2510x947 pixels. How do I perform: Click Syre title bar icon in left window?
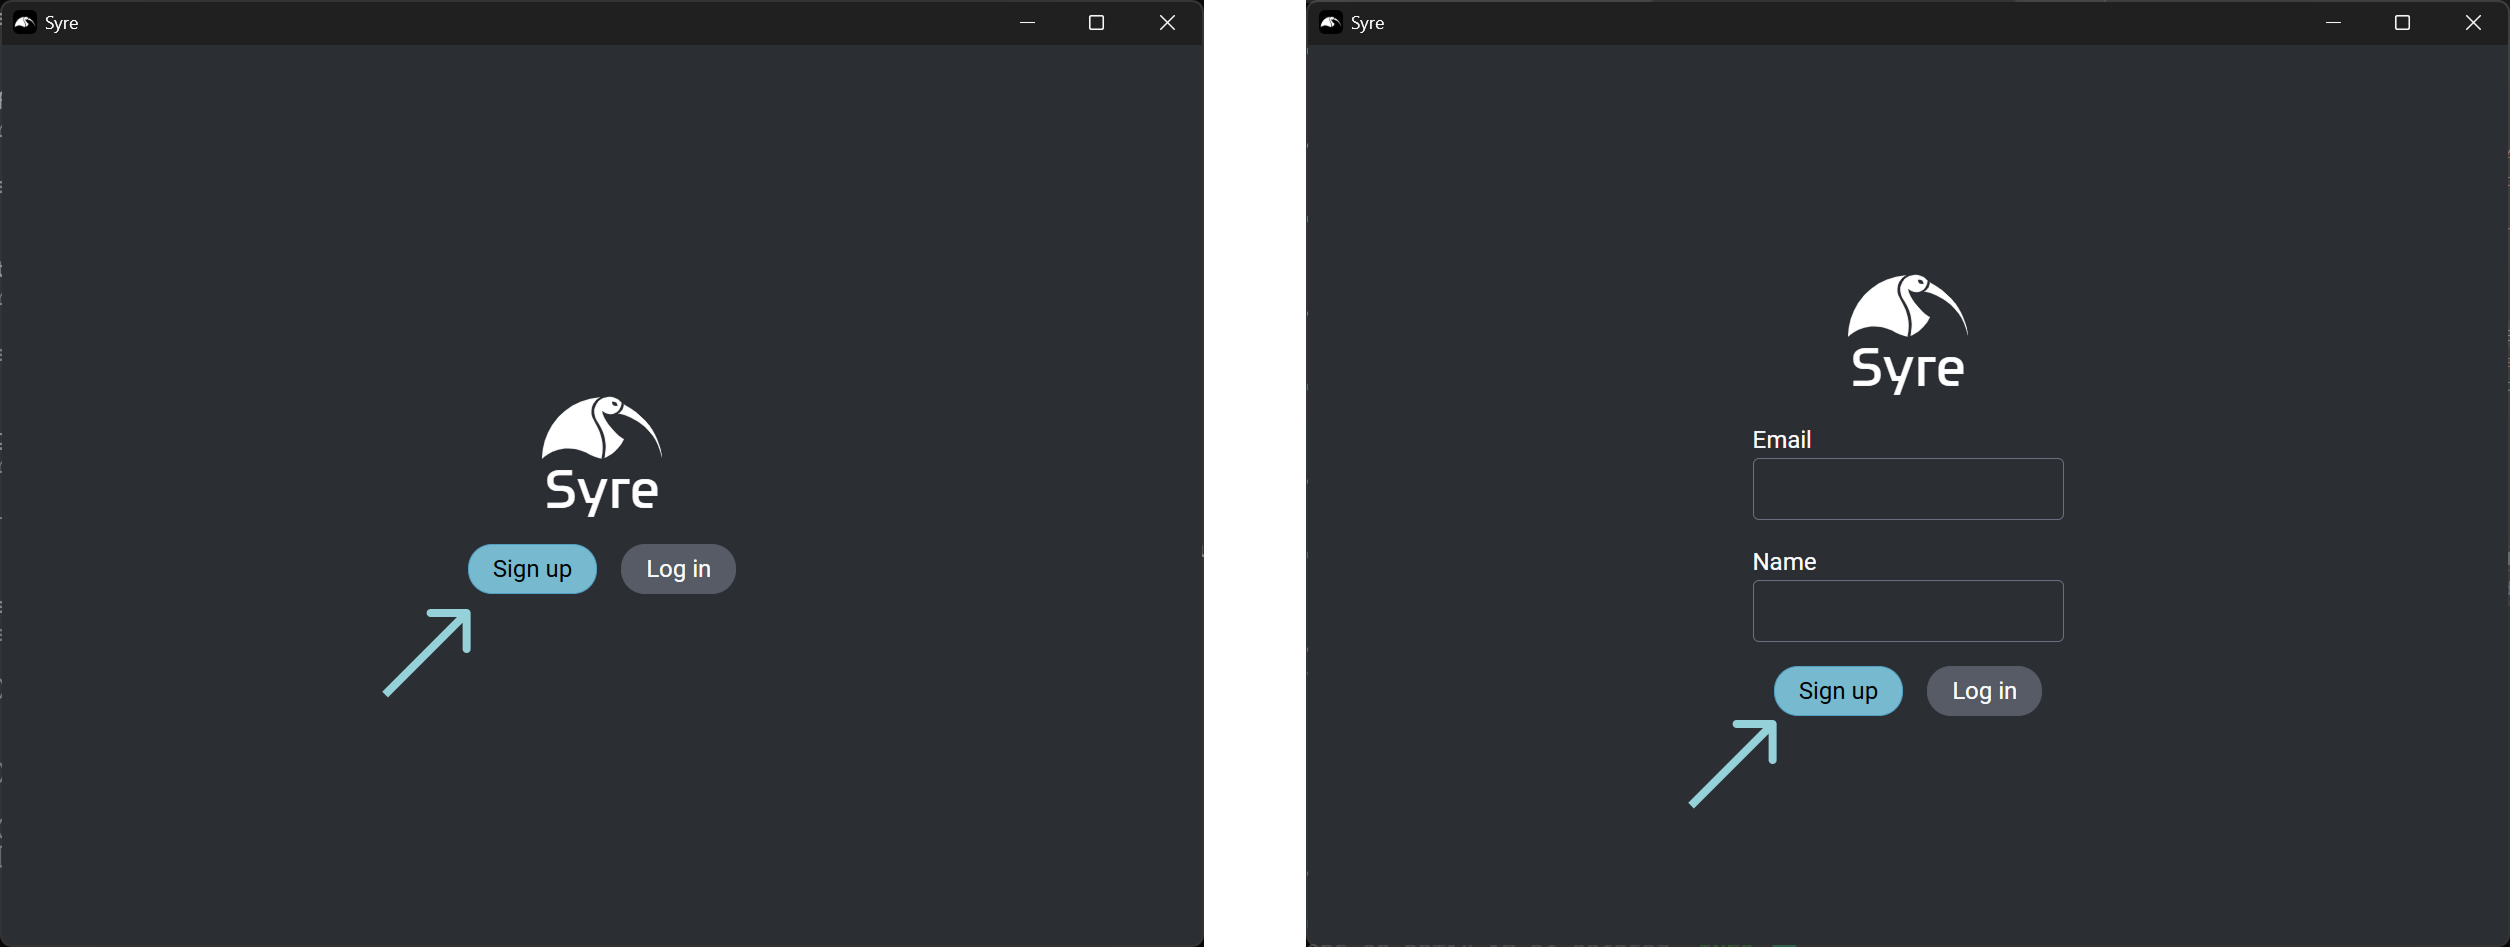(25, 23)
